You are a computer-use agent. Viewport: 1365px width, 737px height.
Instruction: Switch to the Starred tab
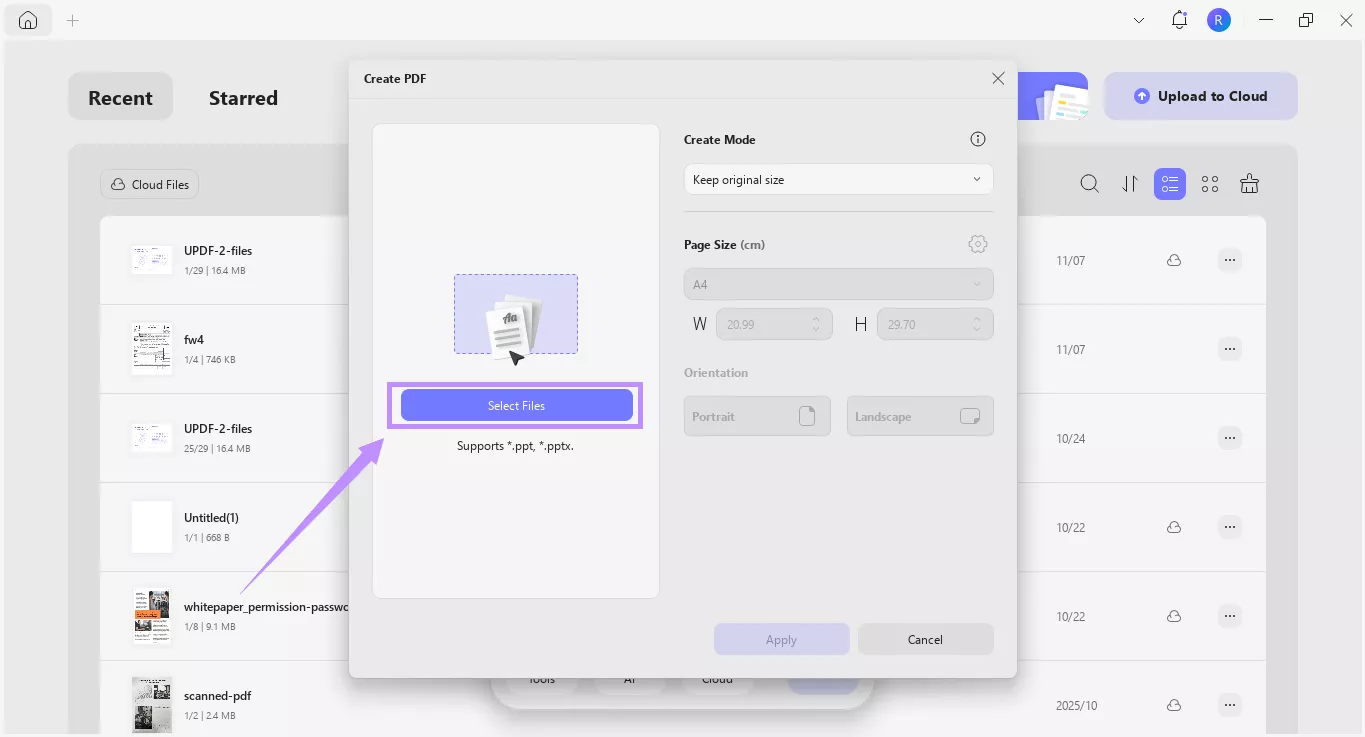[x=242, y=97]
